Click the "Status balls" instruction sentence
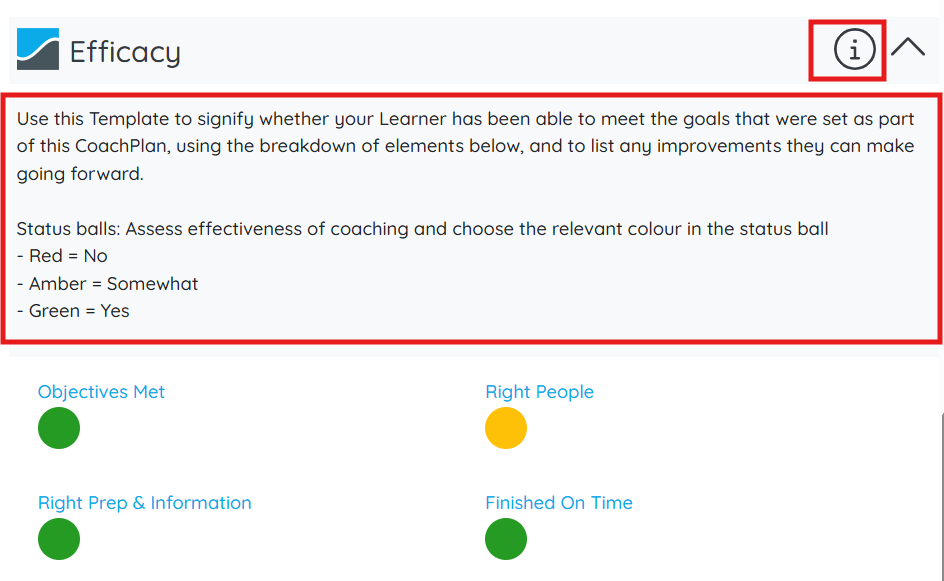The height and width of the screenshot is (581, 944). pyautogui.click(x=422, y=229)
